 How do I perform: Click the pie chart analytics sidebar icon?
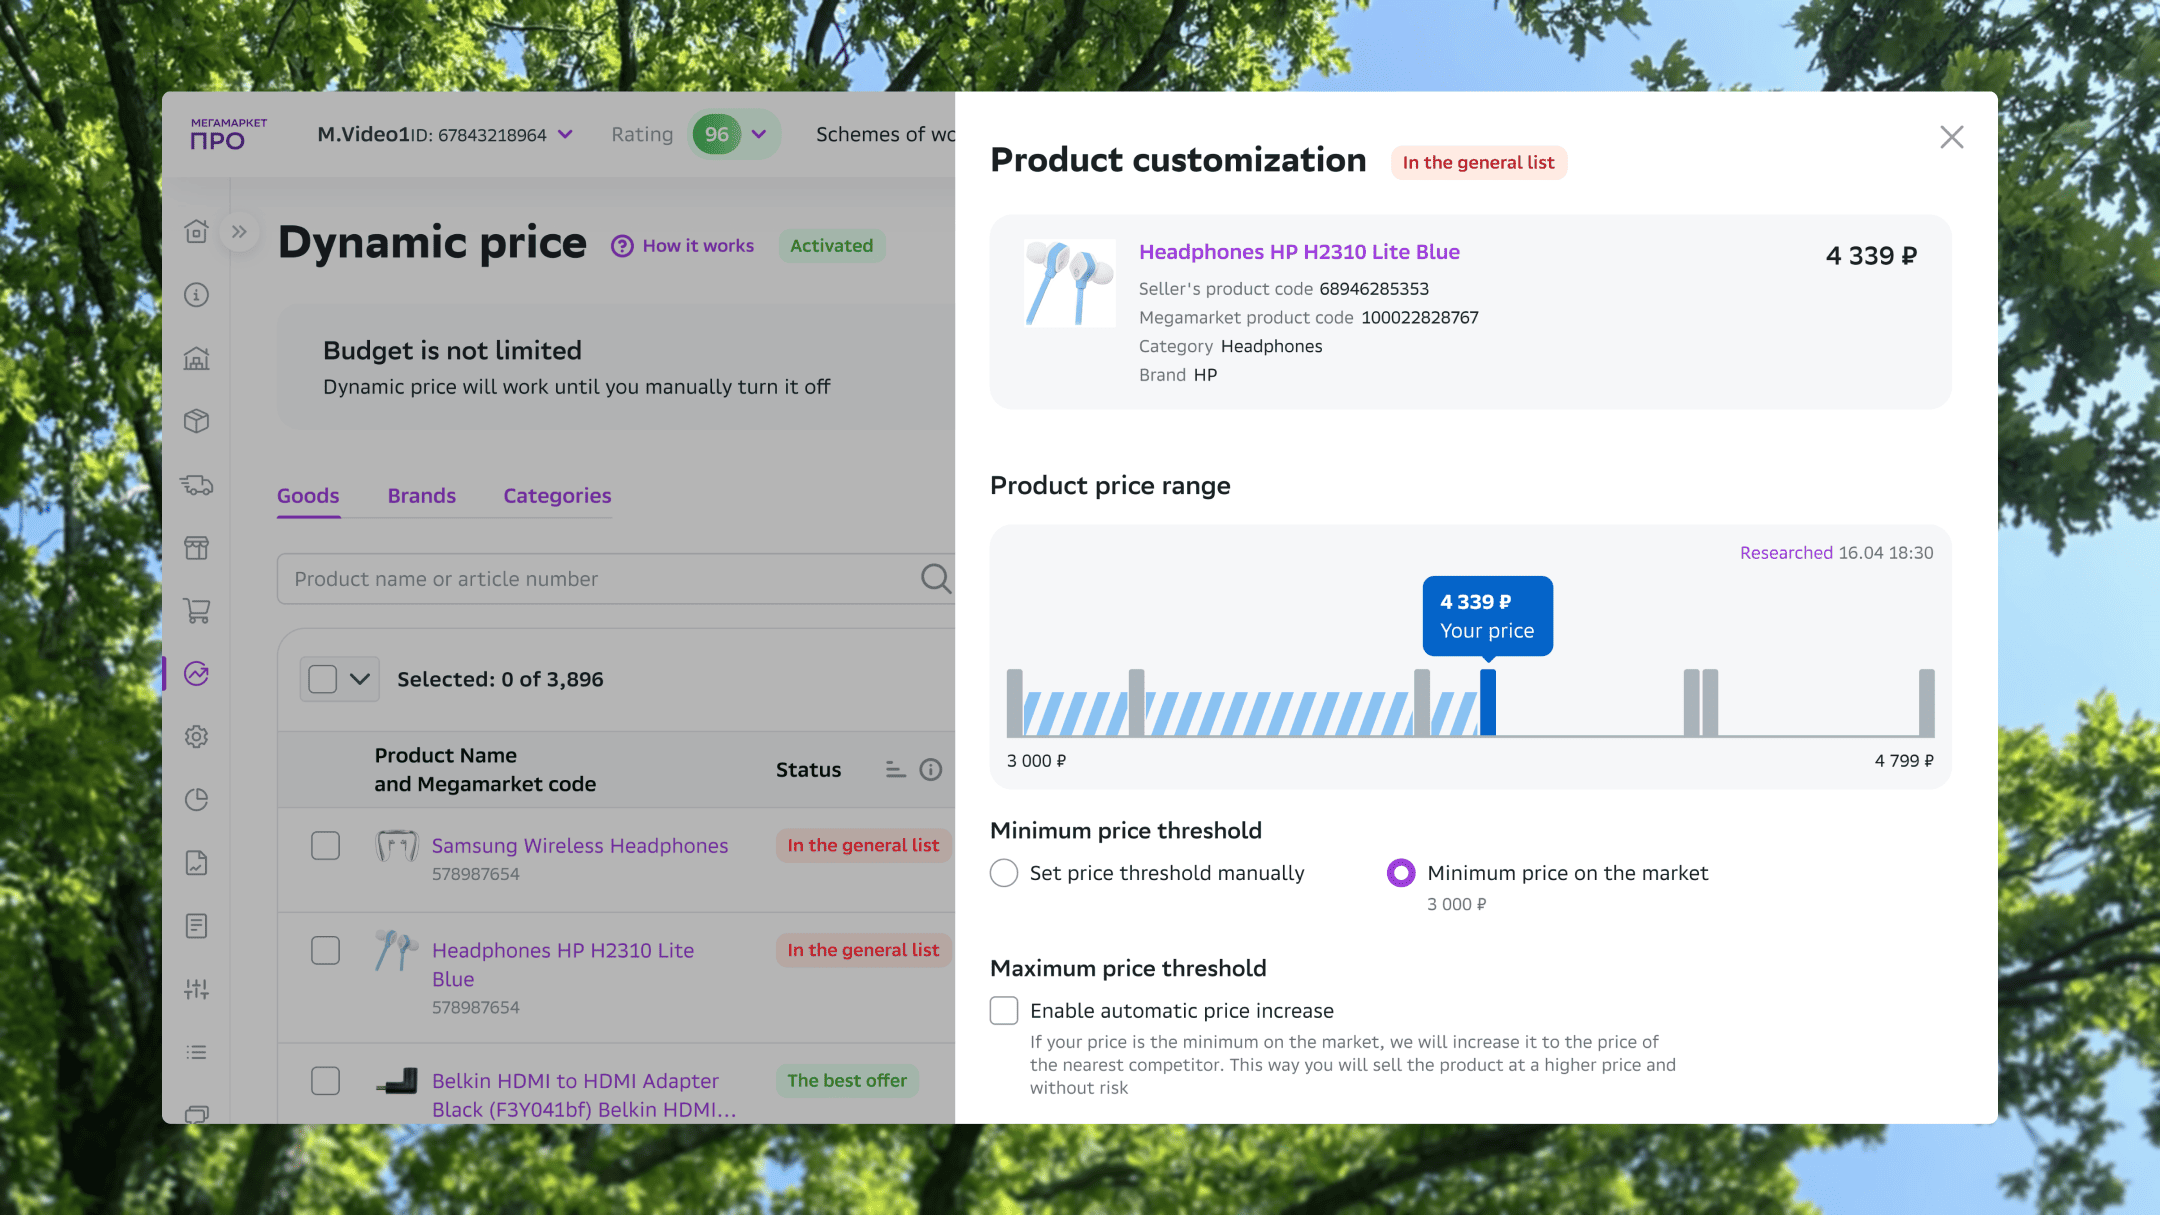pyautogui.click(x=196, y=800)
